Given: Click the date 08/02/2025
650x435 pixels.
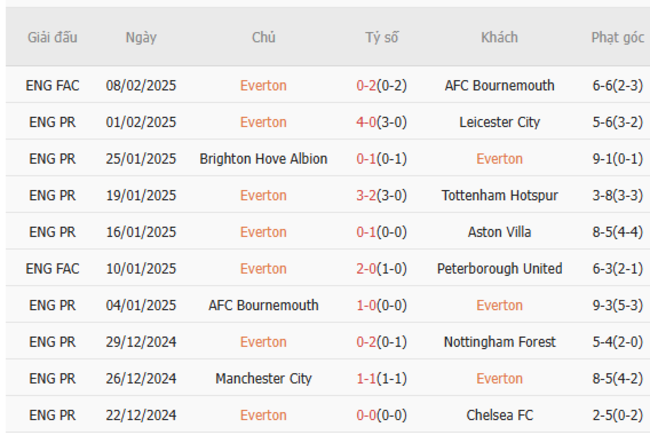Looking at the screenshot, I should [x=141, y=85].
